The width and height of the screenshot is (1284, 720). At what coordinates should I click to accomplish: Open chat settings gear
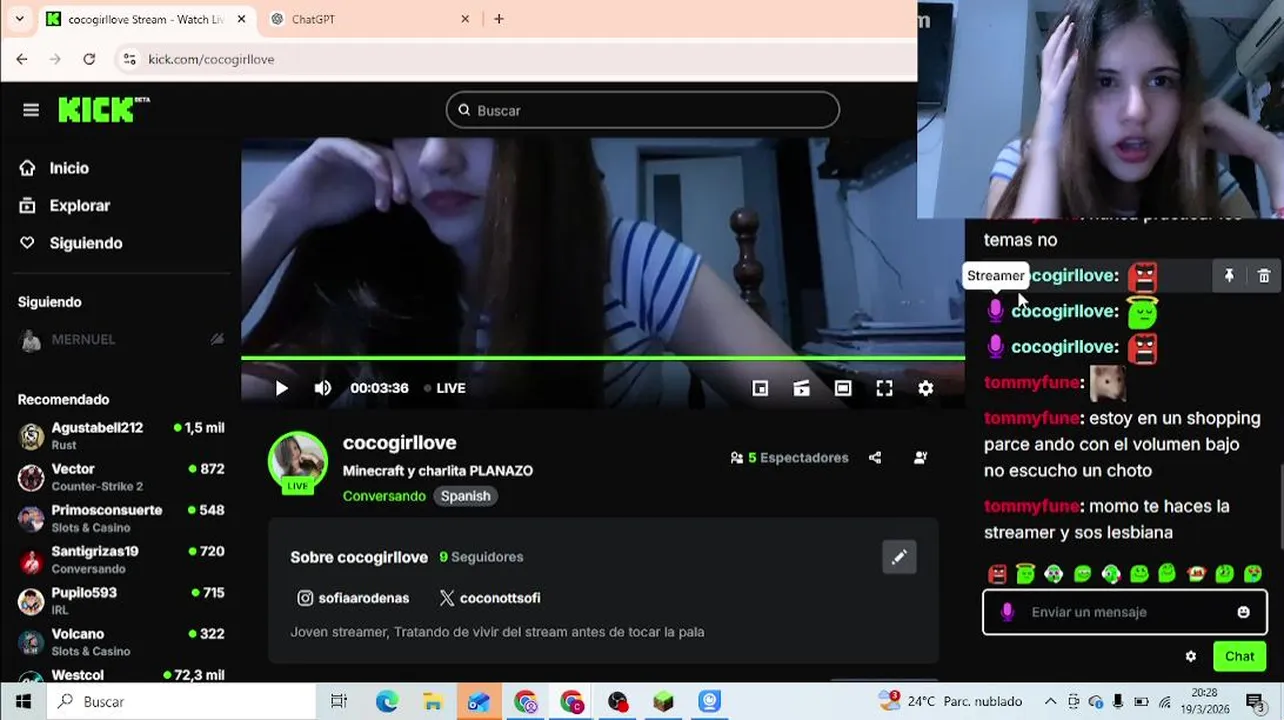(1190, 657)
